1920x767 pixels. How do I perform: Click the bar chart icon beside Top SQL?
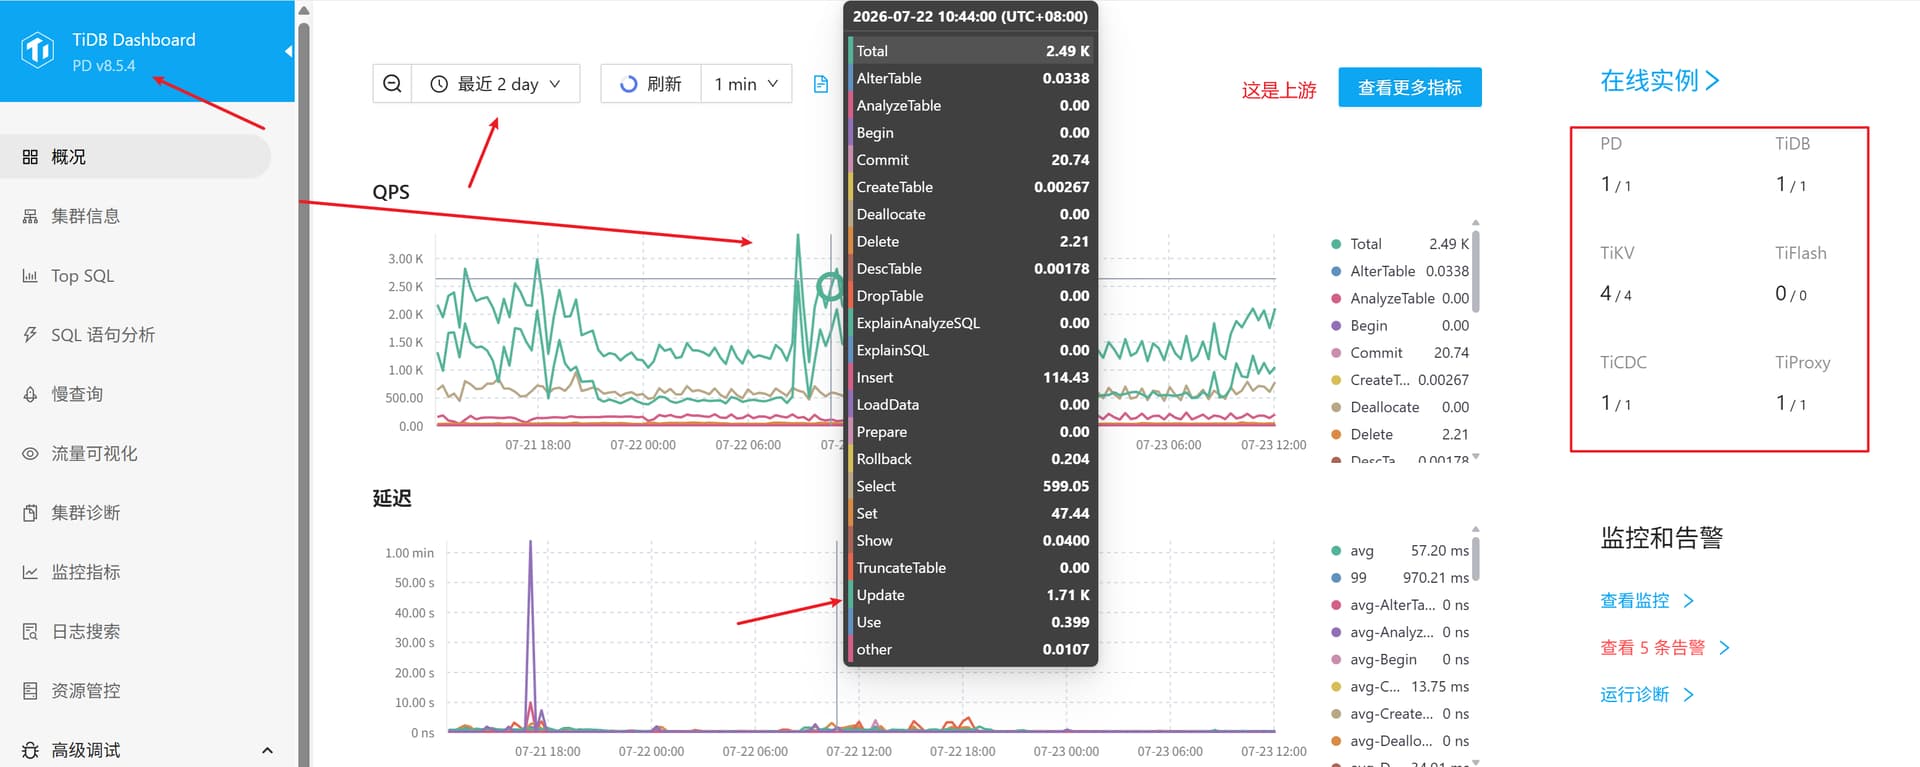(30, 276)
